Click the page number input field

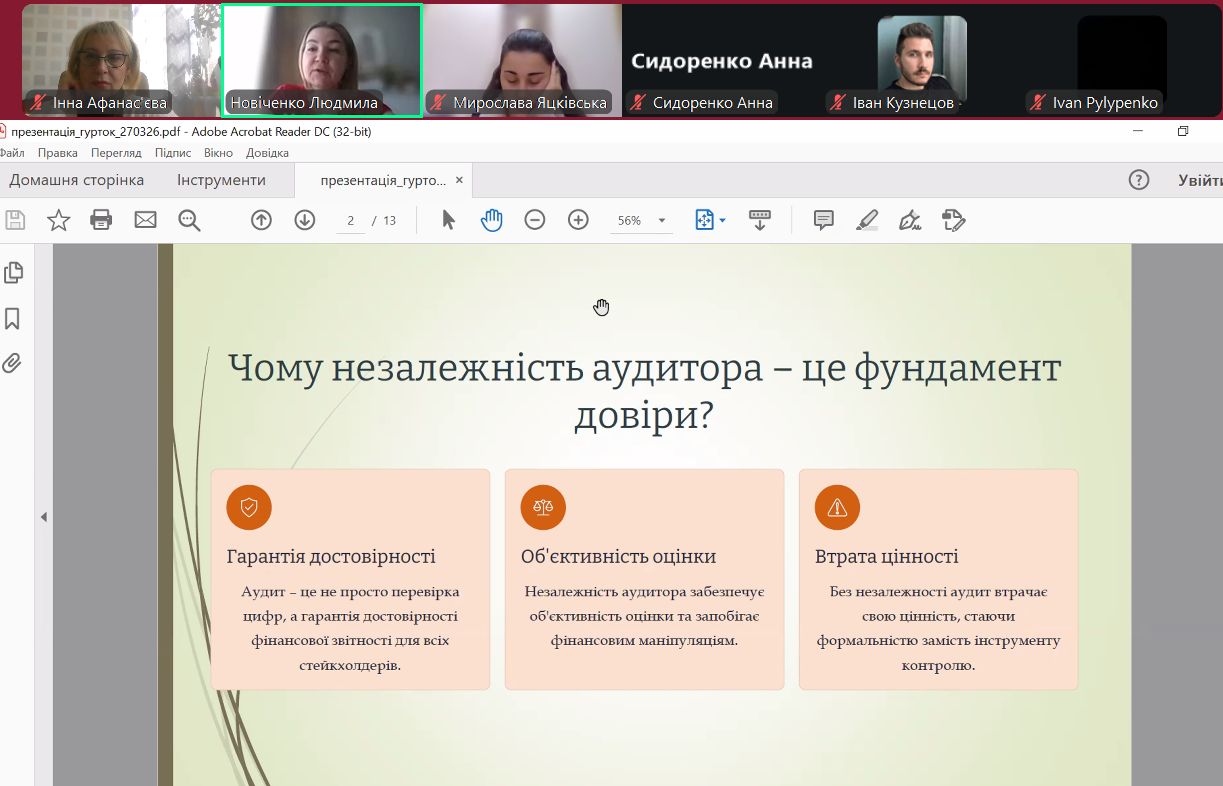click(351, 221)
